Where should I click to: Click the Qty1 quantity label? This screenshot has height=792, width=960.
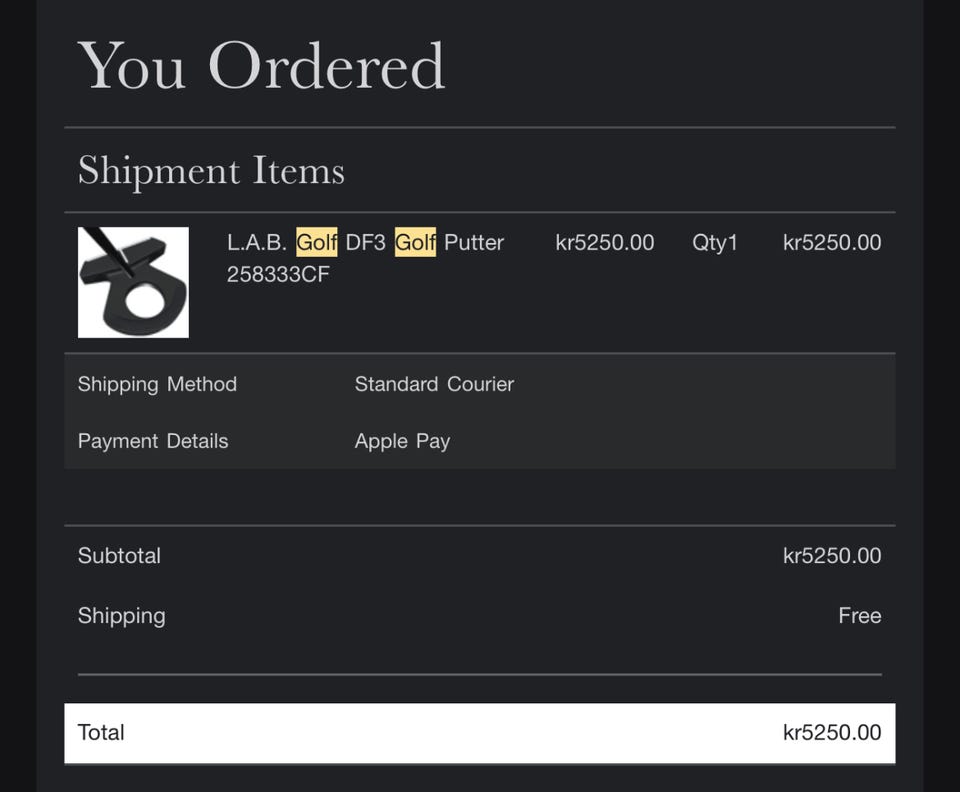pos(715,243)
